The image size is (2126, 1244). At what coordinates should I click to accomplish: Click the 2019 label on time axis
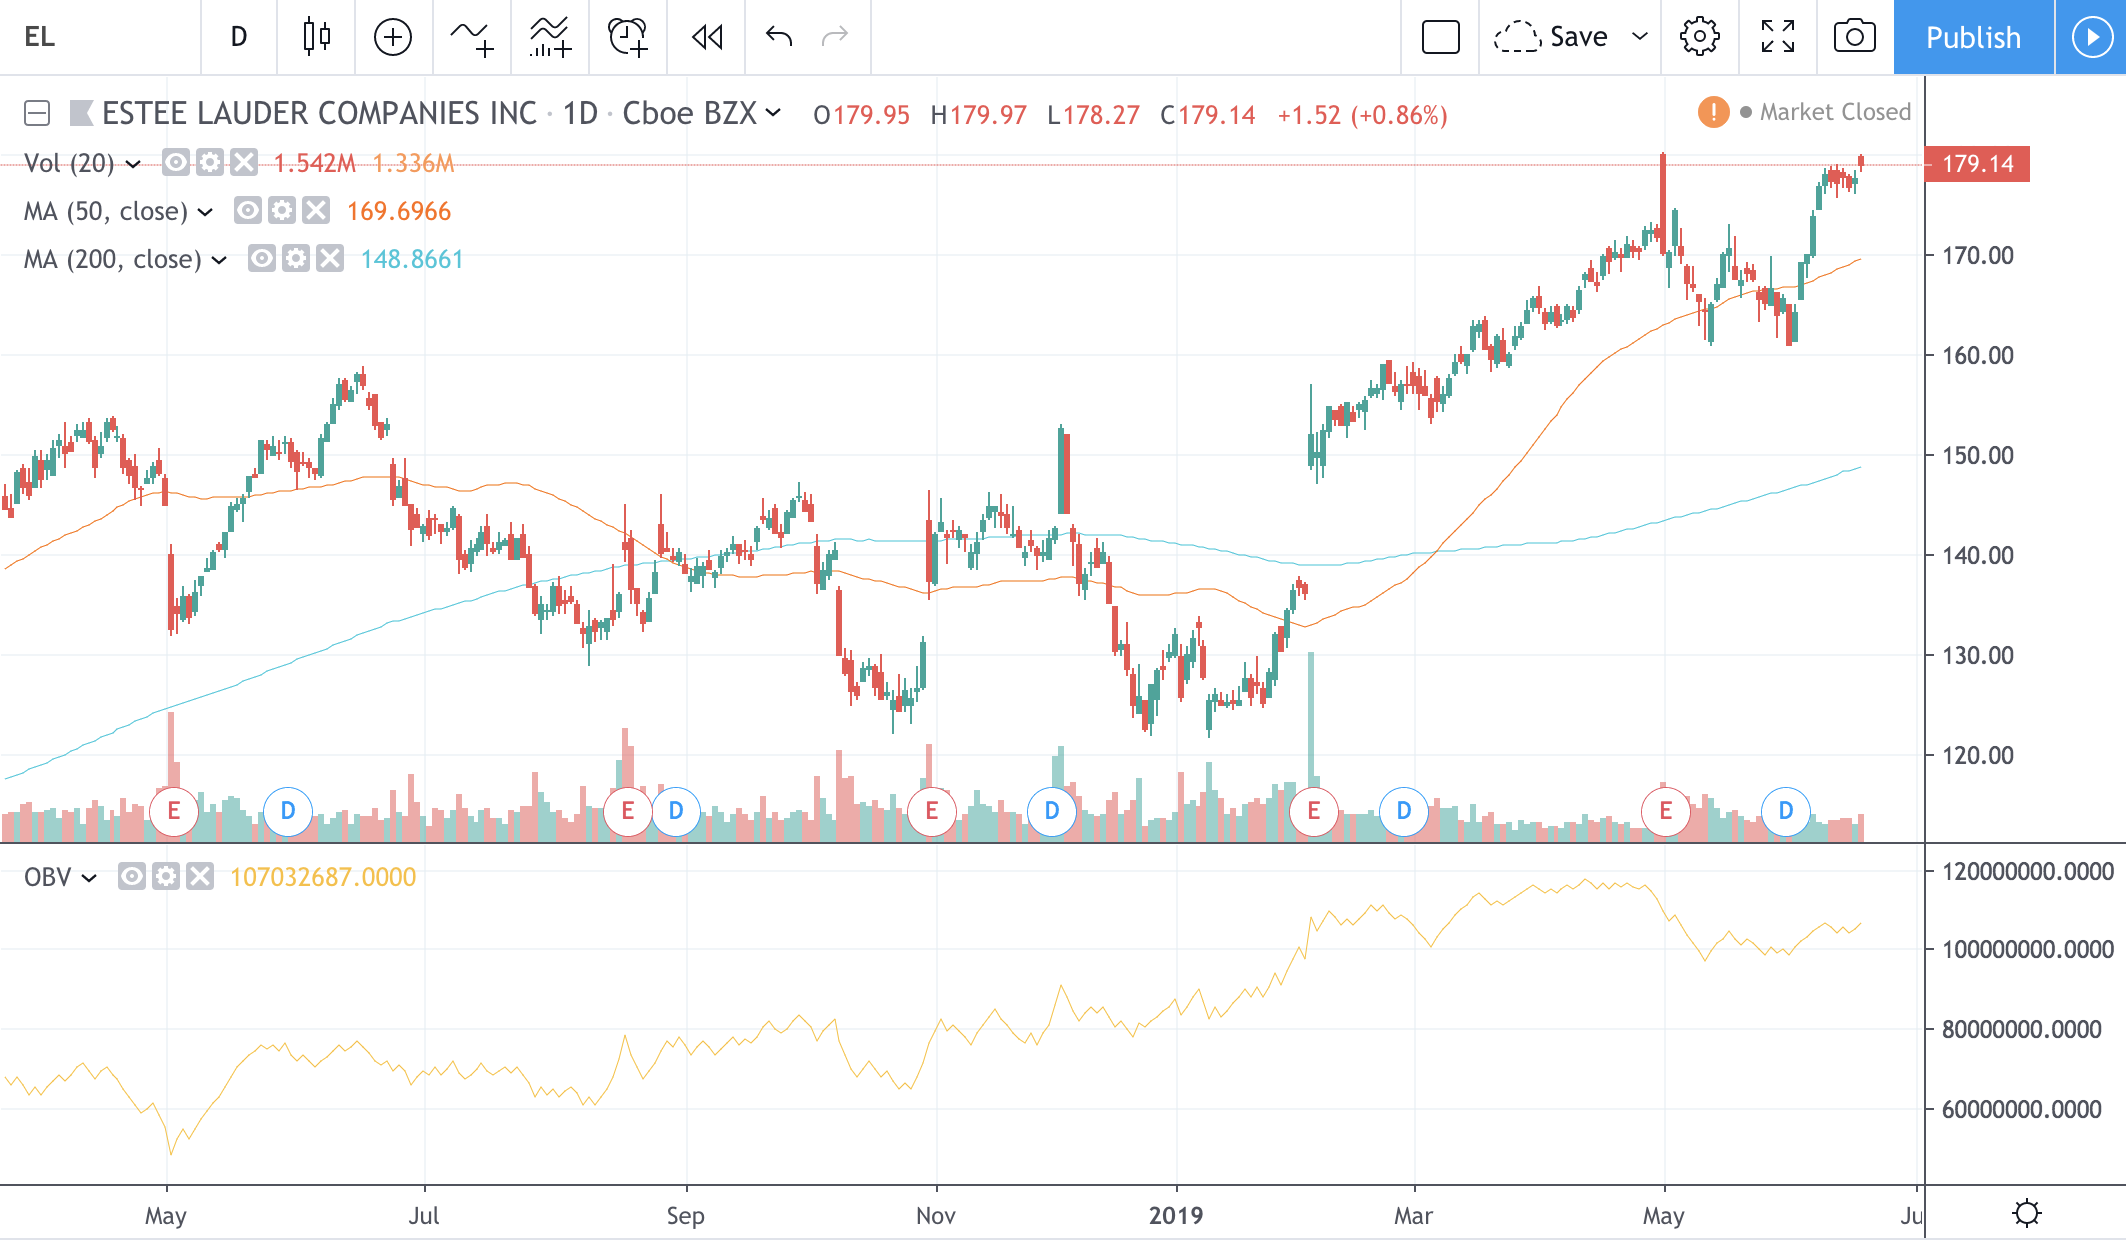1176,1216
